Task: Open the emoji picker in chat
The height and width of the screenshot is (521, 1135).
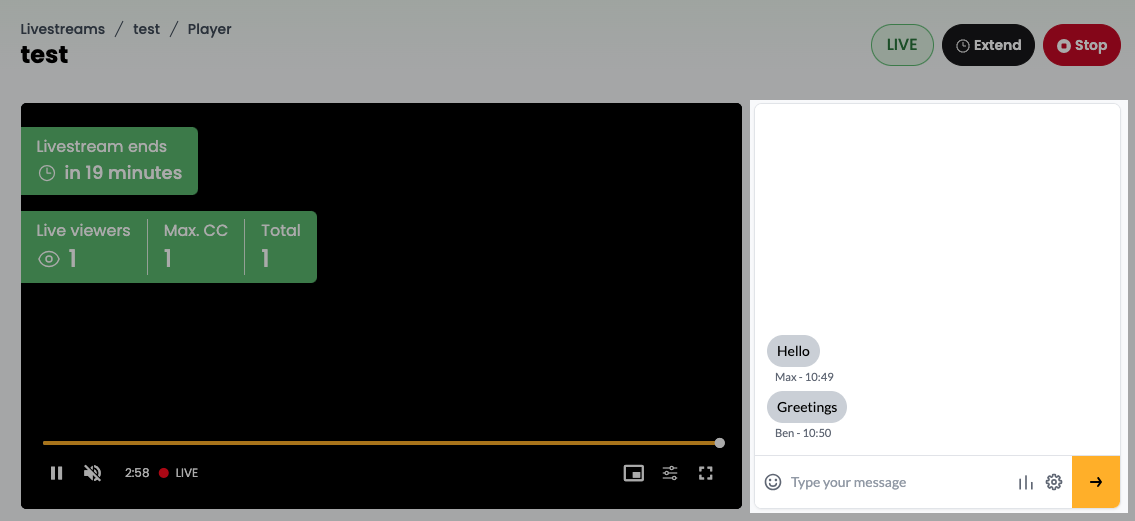Action: tap(773, 482)
